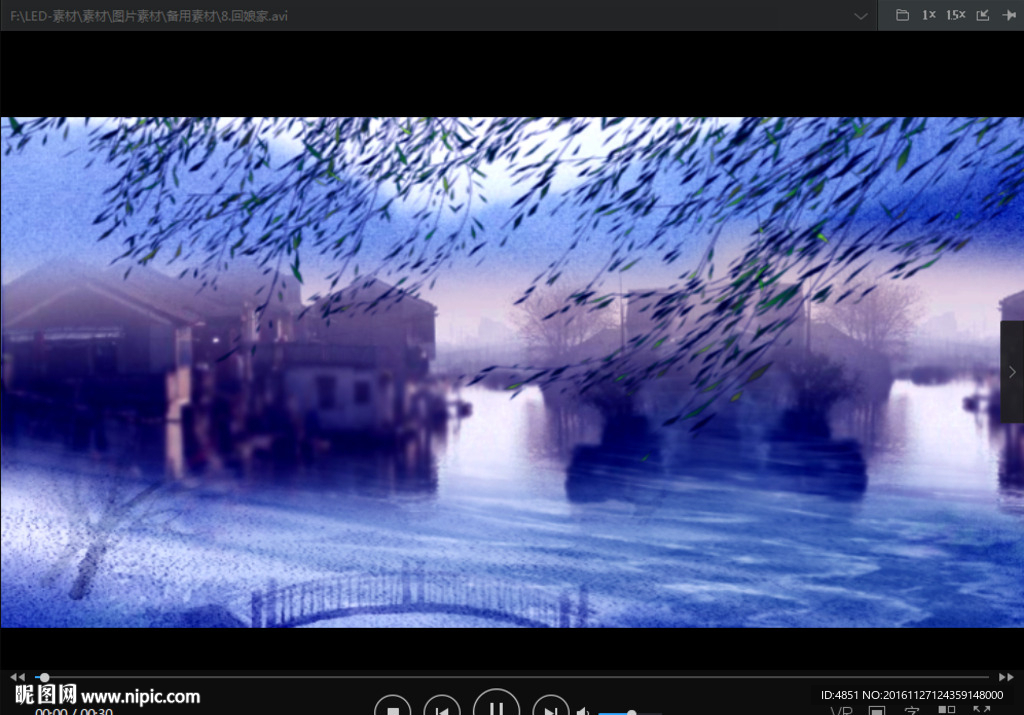
Task: Toggle VR mode
Action: [x=841, y=710]
